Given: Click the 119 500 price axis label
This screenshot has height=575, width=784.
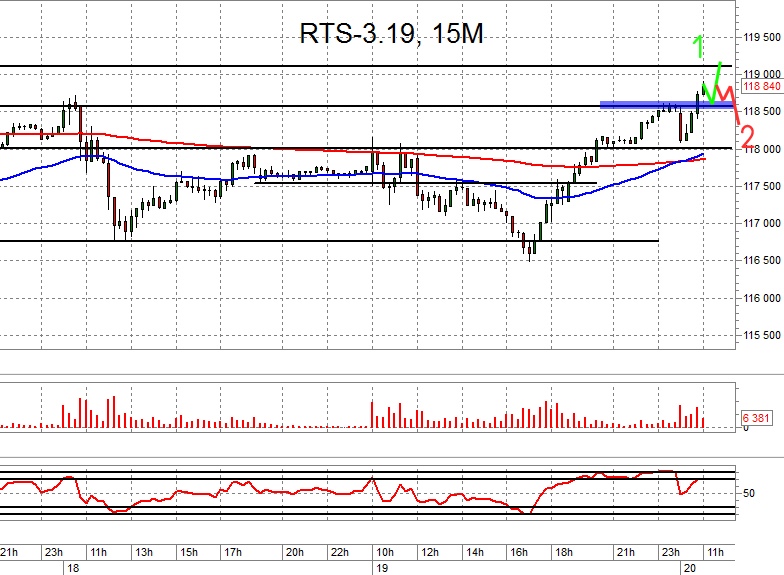Looking at the screenshot, I should point(762,38).
